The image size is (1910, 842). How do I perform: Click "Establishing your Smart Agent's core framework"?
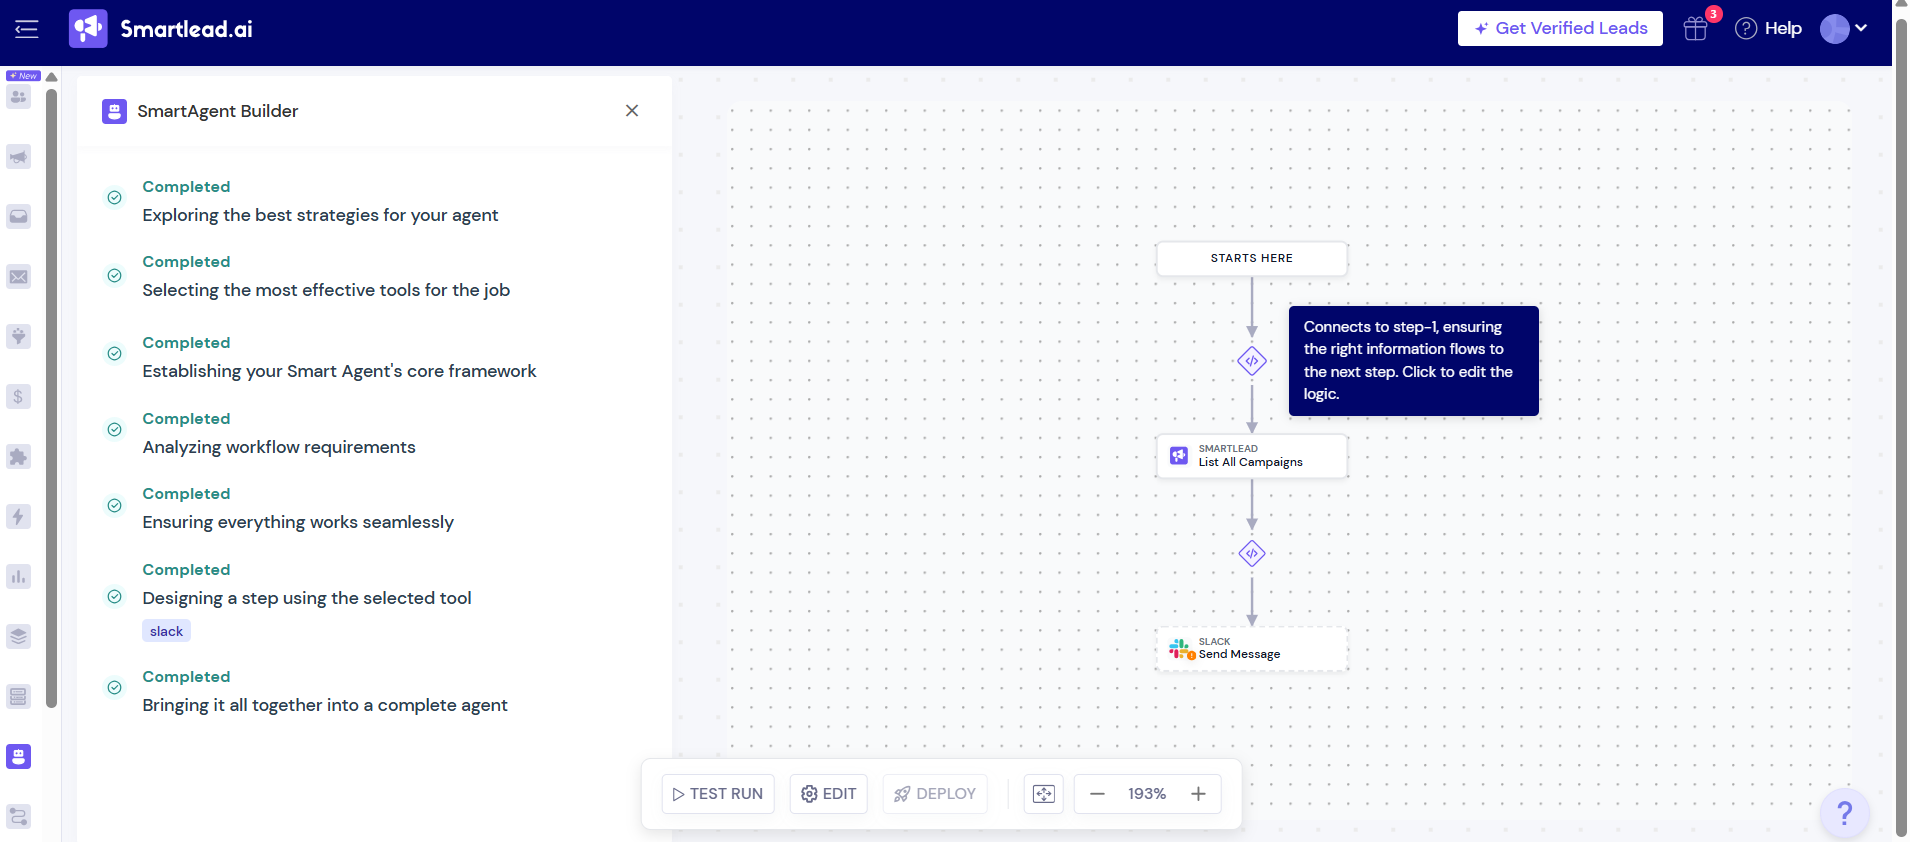(339, 371)
